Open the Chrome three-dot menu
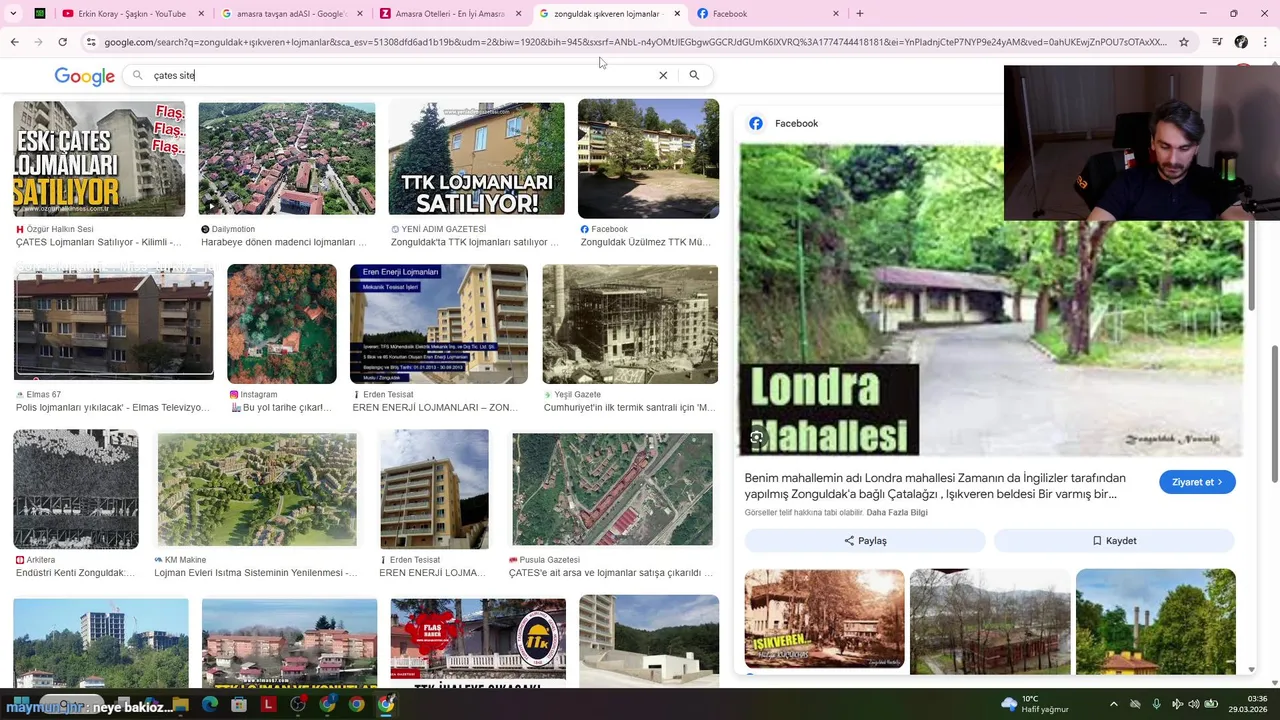Viewport: 1280px width, 720px height. 1265,42
